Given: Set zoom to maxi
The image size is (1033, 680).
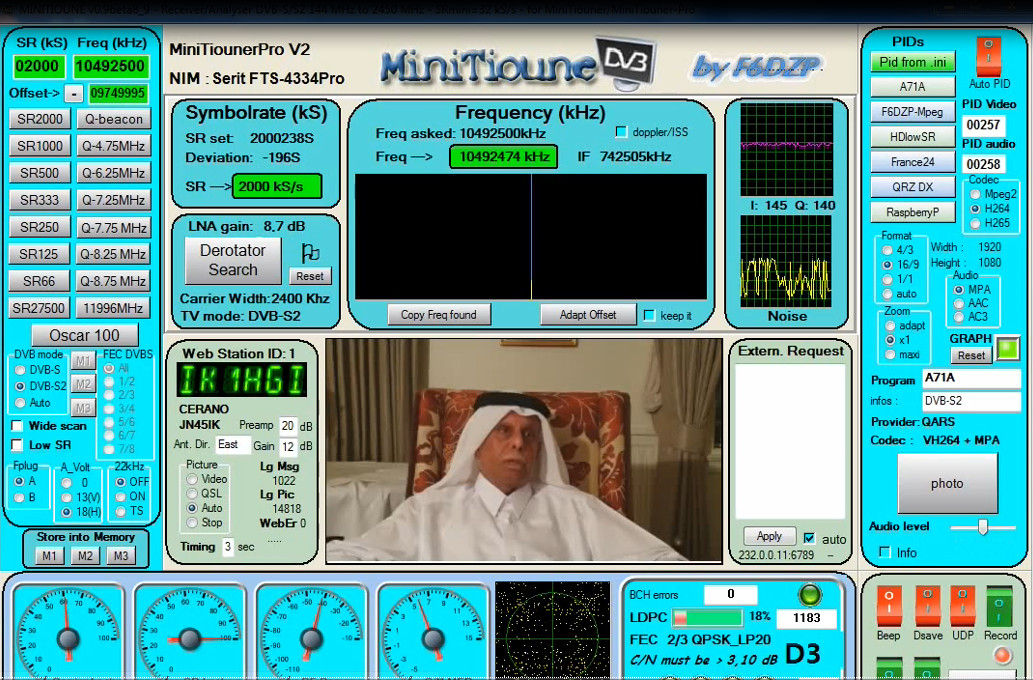Looking at the screenshot, I should (891, 354).
